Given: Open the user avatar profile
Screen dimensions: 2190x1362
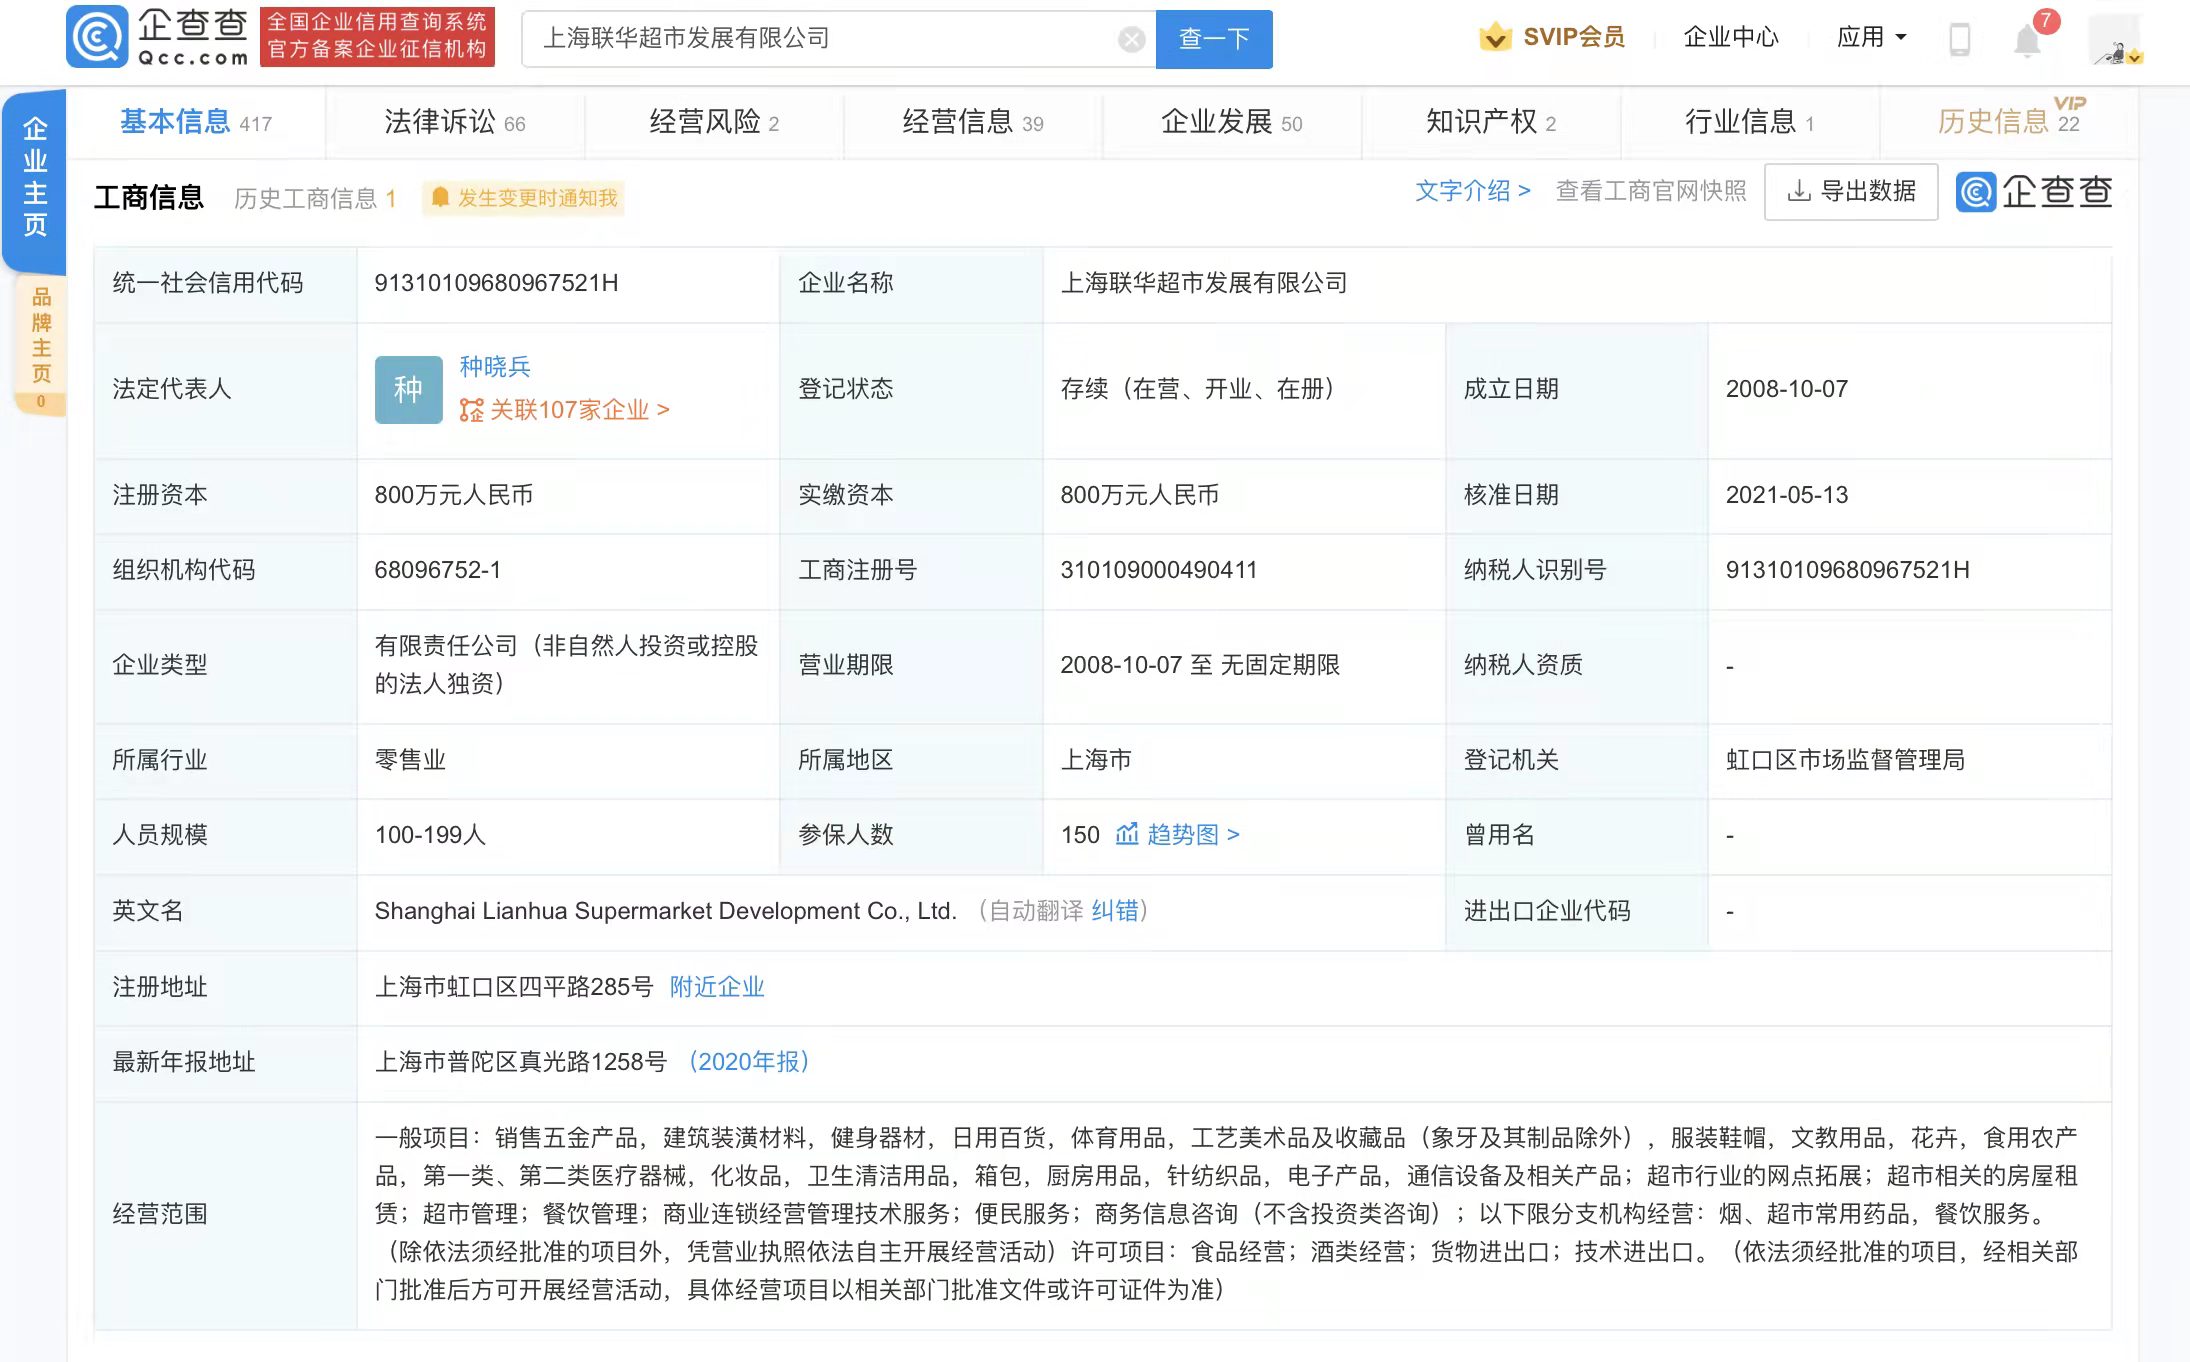Looking at the screenshot, I should (2115, 39).
